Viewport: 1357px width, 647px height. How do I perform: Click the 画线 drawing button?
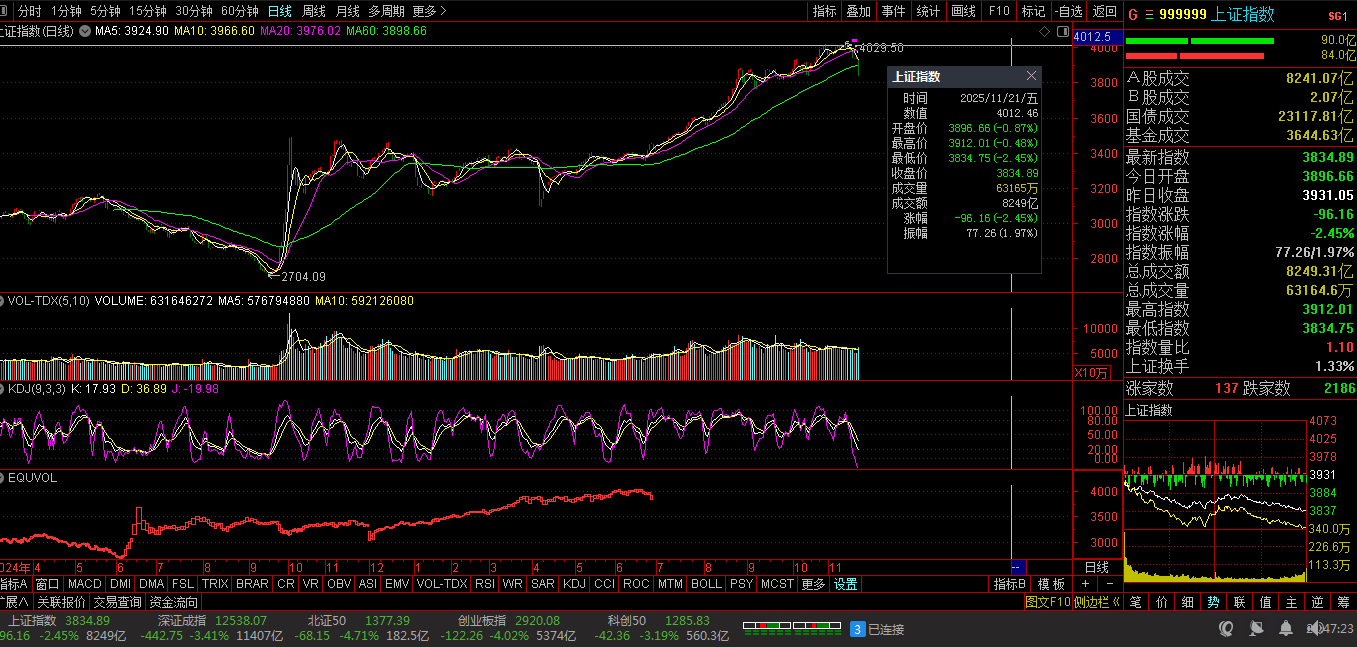(963, 11)
